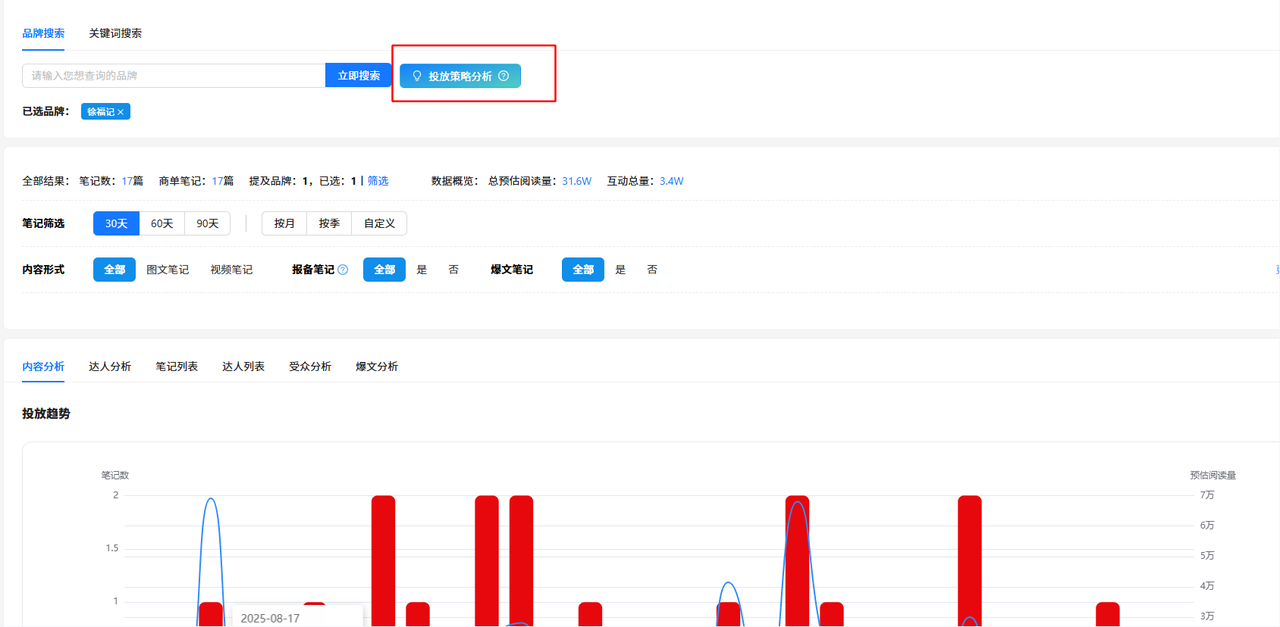This screenshot has width=1280, height=627.
Task: Click the lightbulb icon in 投放策略分析
Action: 417,76
